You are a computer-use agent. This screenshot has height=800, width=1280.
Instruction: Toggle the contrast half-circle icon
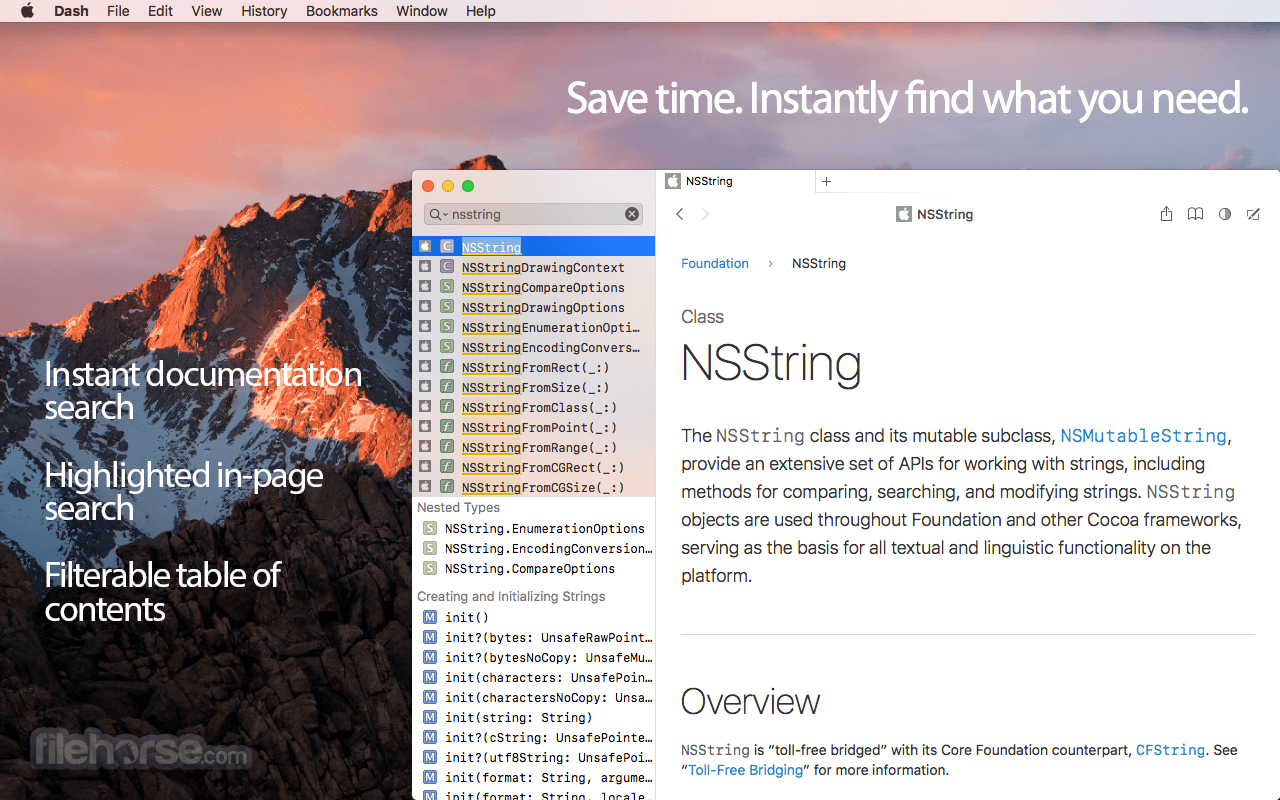(1224, 214)
